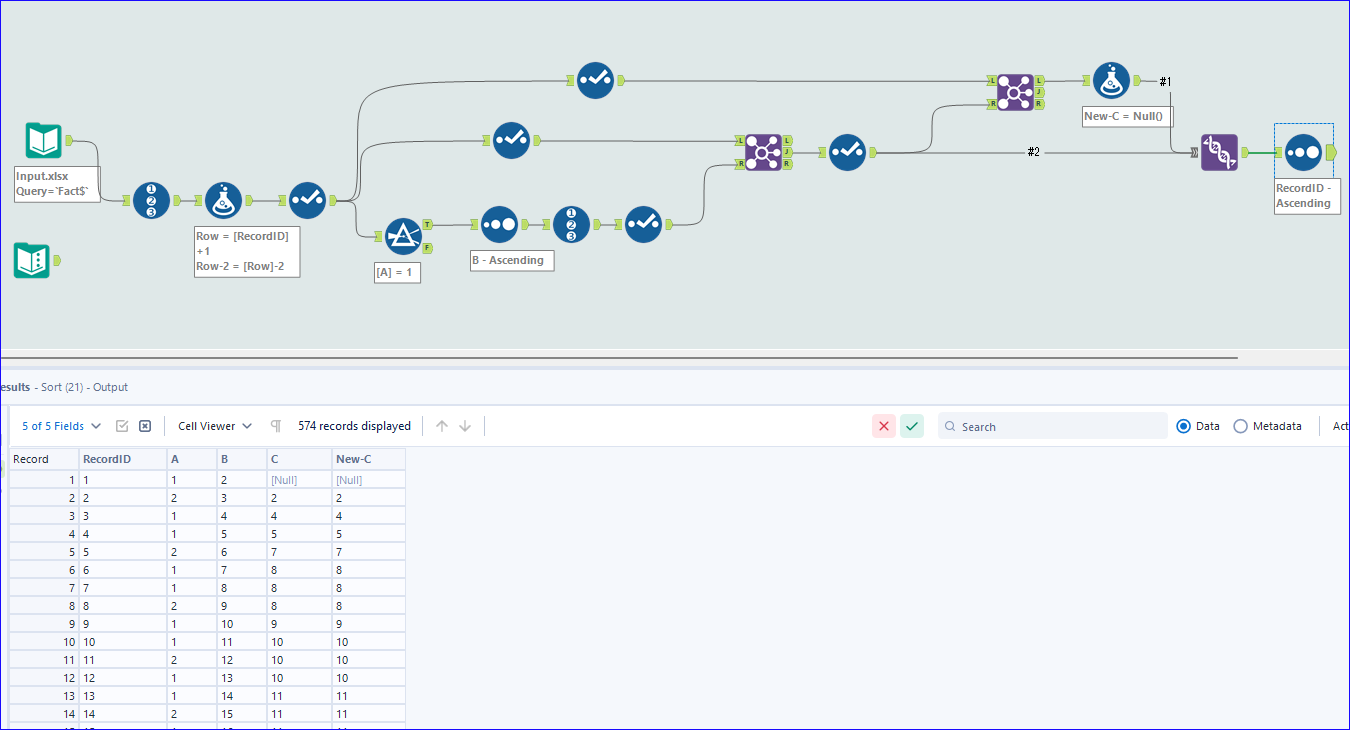Click the first Join tool on the canvas
Viewport: 1350px width, 730px height.
tap(763, 152)
